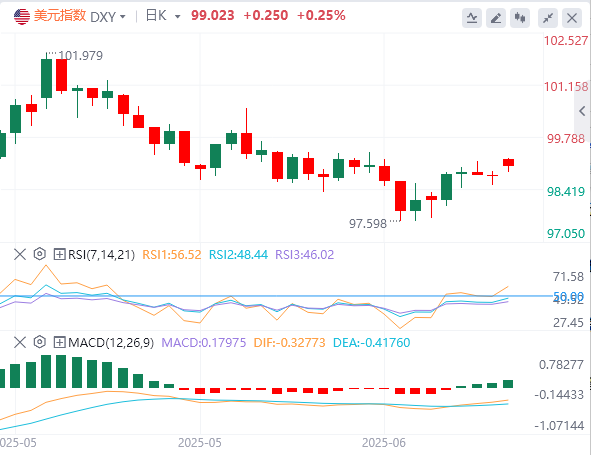Click the US flag icon
591x455 pixels.
pyautogui.click(x=22, y=17)
